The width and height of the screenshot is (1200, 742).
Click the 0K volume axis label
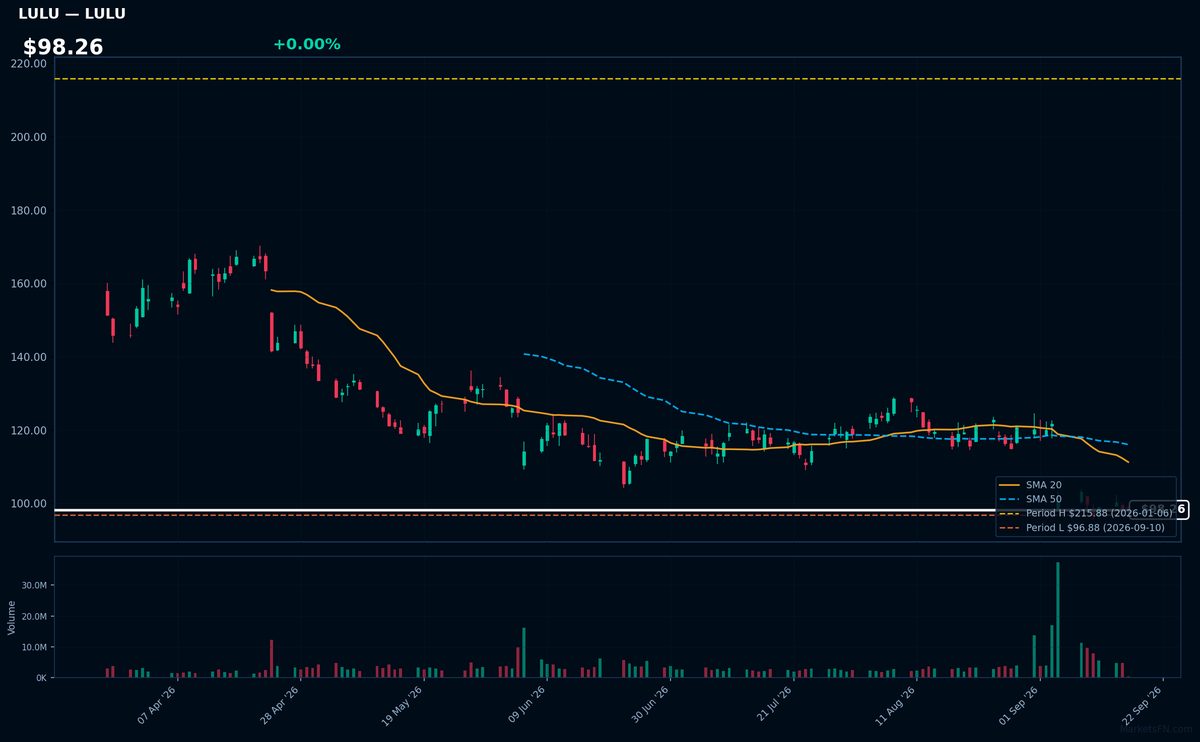tap(41, 677)
